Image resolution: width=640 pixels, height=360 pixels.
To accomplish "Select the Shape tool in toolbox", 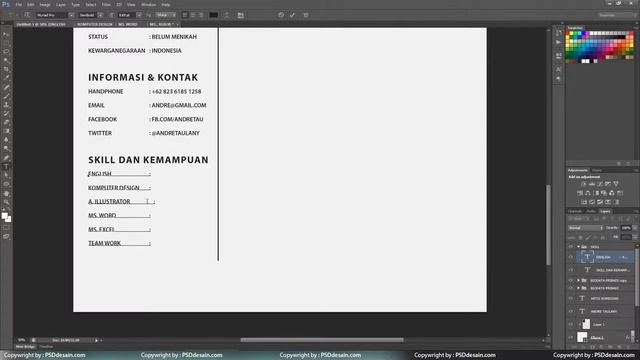I will pyautogui.click(x=6, y=184).
